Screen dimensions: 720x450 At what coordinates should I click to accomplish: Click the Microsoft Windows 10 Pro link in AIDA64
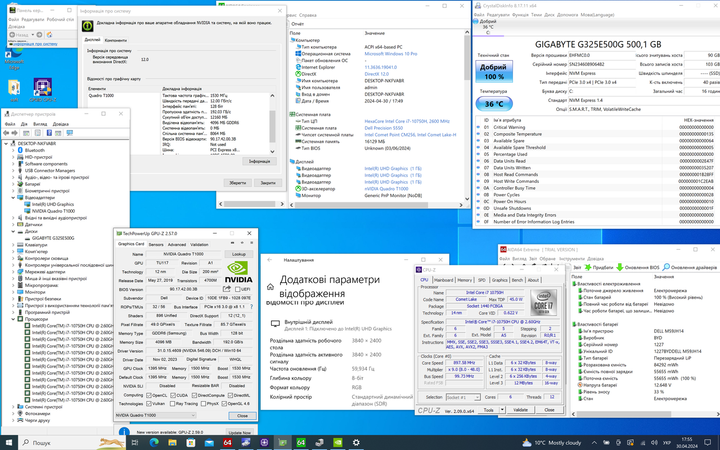click(x=391, y=54)
